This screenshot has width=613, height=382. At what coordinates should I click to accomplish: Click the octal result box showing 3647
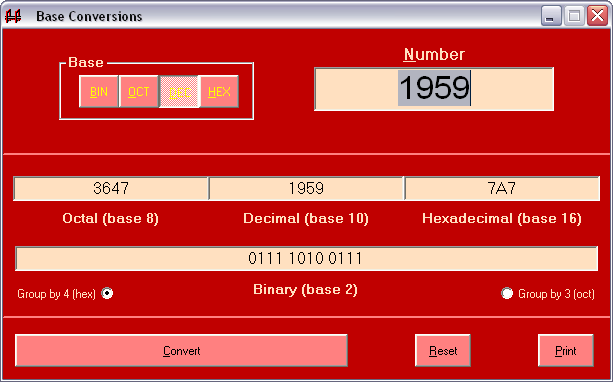(111, 188)
